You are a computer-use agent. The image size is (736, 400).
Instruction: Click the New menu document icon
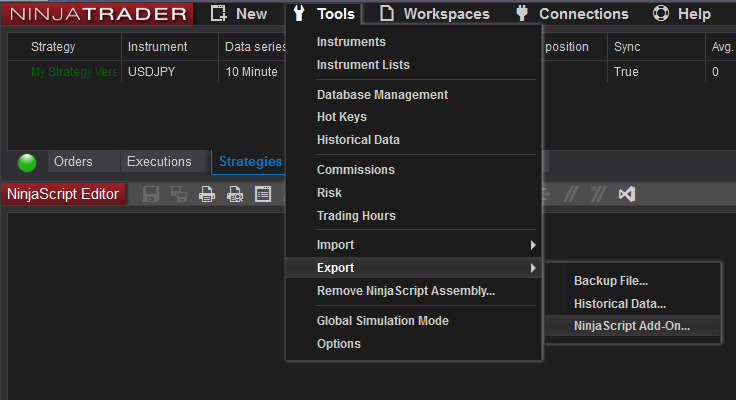coord(218,13)
